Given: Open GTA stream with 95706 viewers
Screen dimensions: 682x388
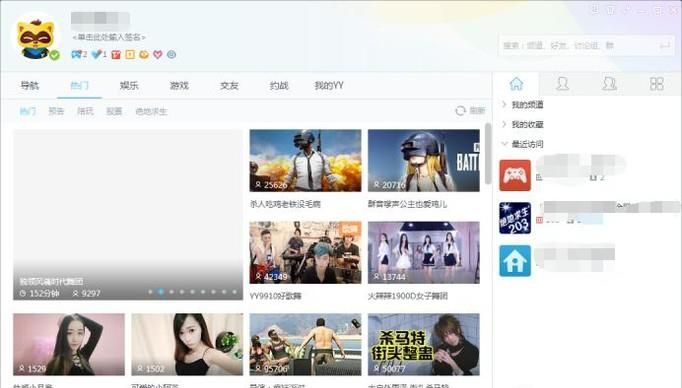Looking at the screenshot, I should pos(305,345).
